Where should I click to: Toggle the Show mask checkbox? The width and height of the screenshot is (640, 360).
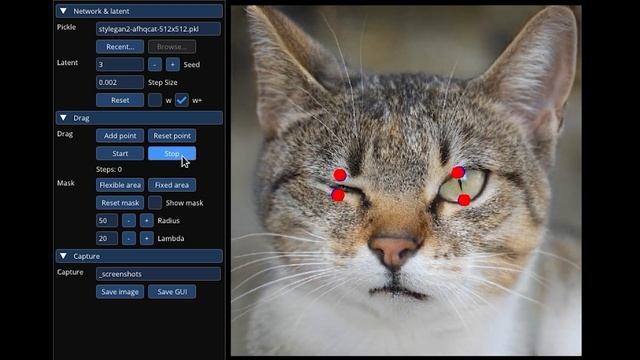(x=155, y=203)
